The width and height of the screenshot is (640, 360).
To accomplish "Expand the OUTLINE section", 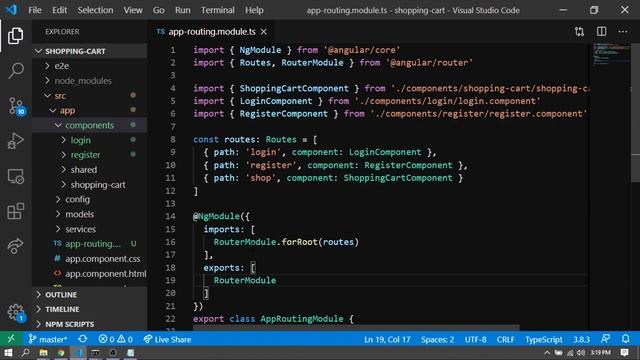I will click(x=90, y=294).
